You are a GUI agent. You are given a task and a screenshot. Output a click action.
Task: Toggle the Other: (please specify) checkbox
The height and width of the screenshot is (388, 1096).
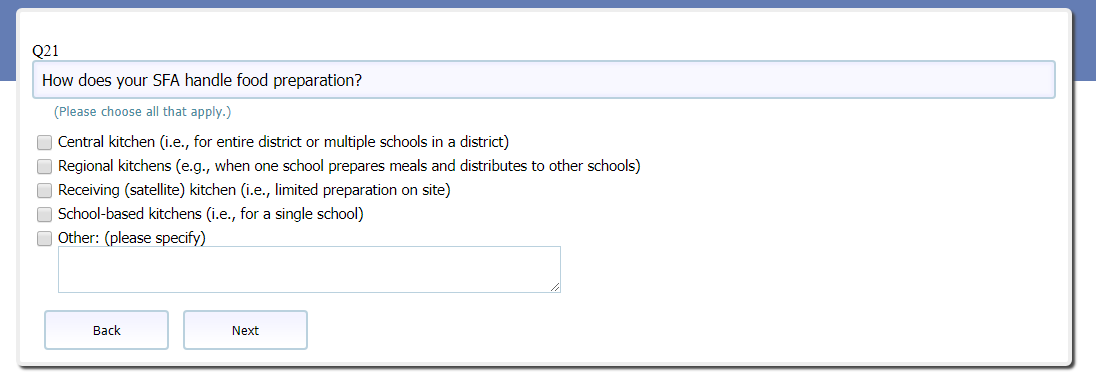(x=45, y=238)
